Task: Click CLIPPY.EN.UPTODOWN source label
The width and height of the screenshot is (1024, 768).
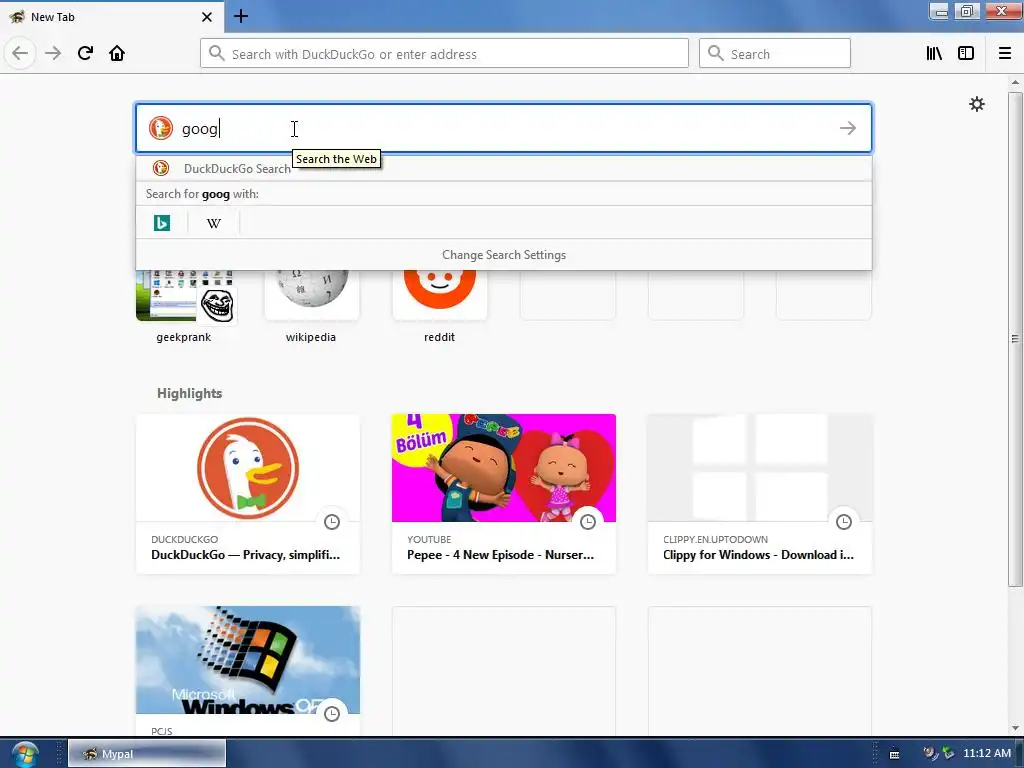Action: click(x=715, y=539)
